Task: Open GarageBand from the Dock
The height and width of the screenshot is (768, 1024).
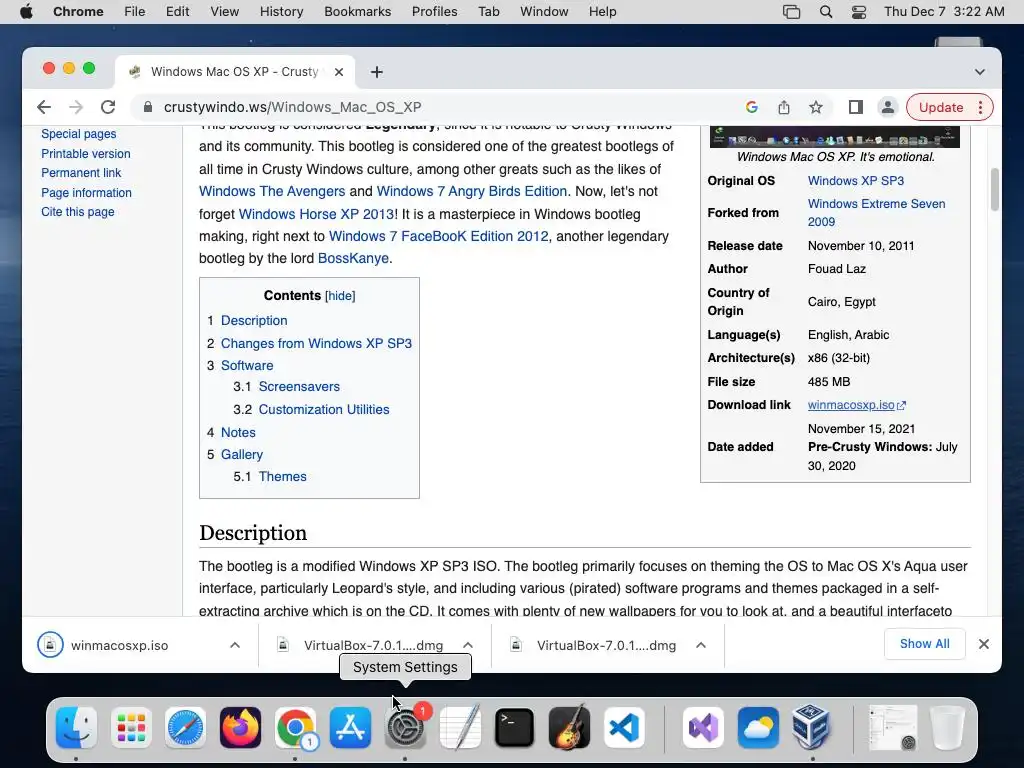Action: [569, 727]
